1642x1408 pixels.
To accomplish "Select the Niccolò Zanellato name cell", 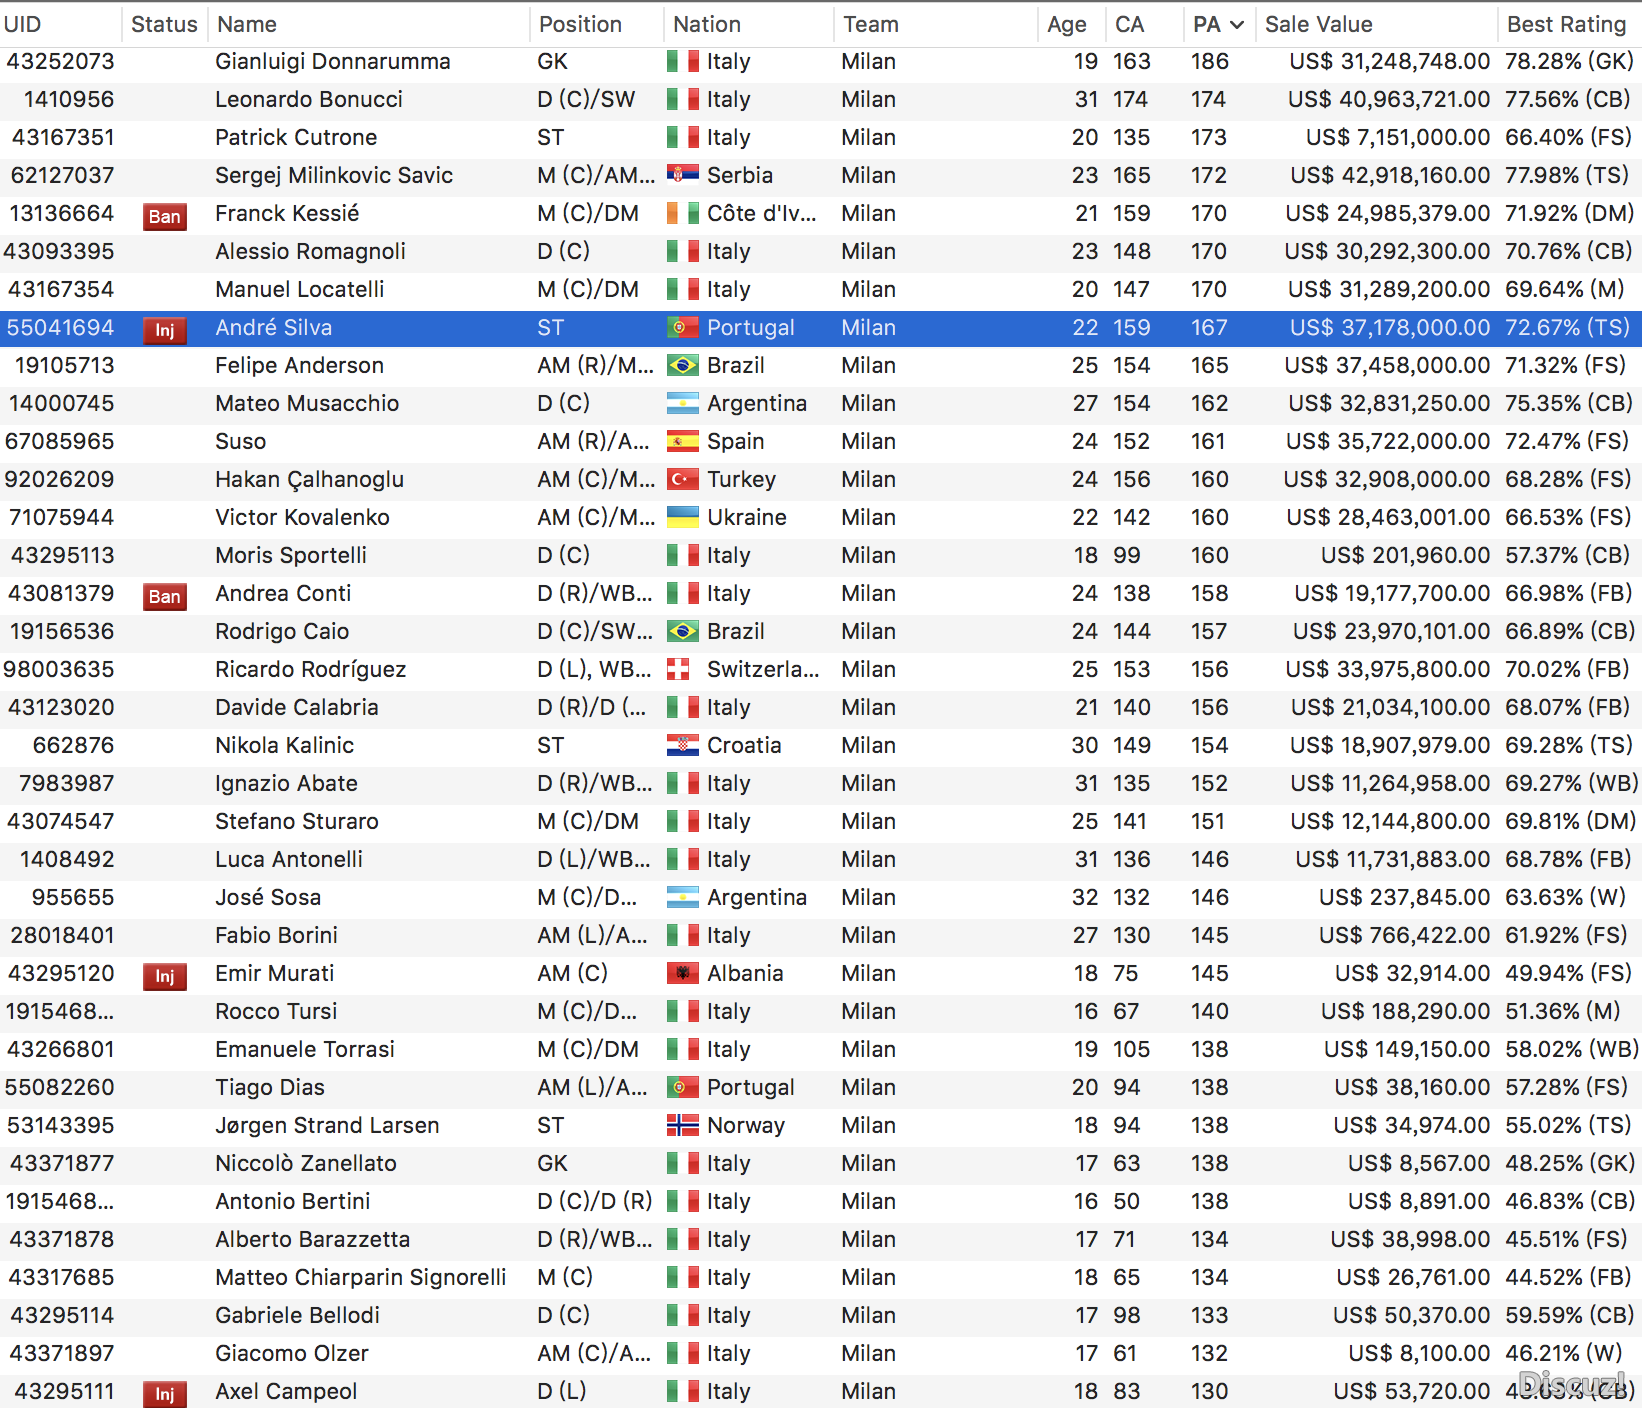I will 306,1163.
